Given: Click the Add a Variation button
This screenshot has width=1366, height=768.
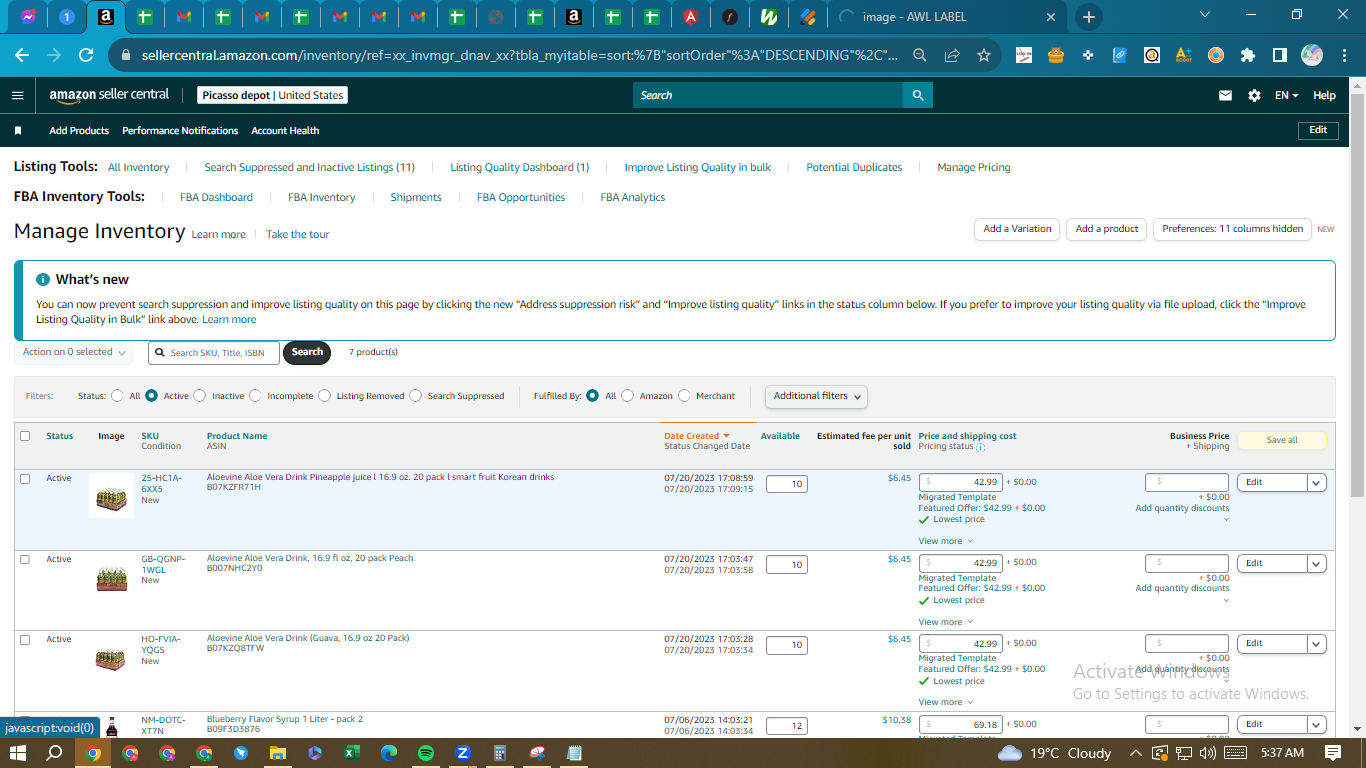Looking at the screenshot, I should (1017, 229).
